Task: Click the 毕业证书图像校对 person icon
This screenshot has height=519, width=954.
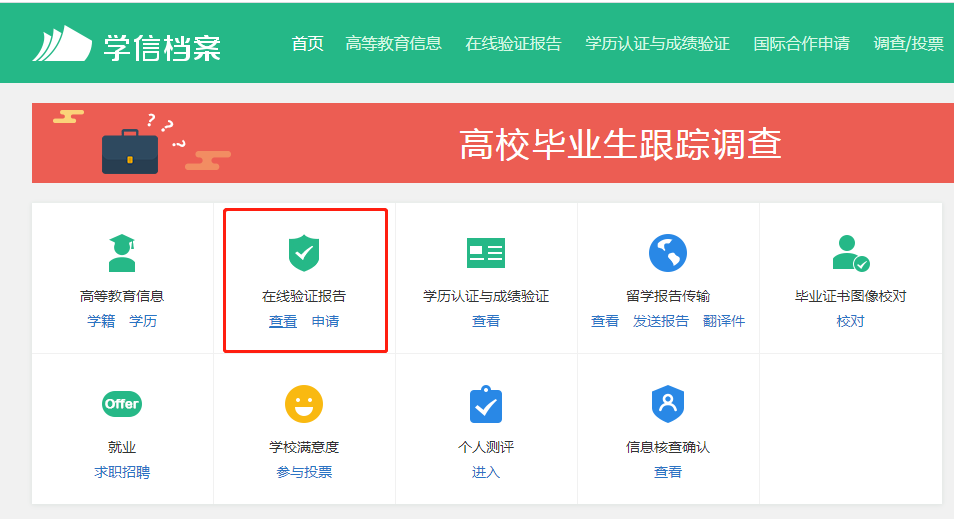Action: [850, 253]
